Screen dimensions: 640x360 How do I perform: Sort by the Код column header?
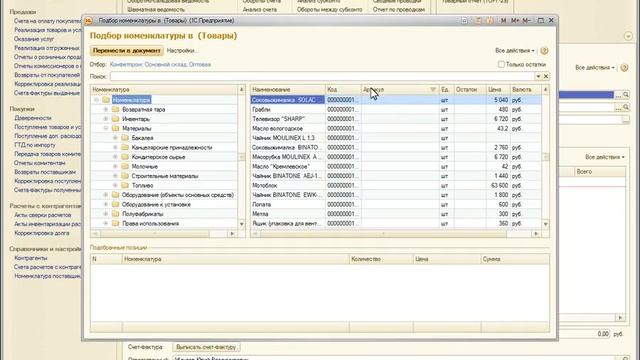pyautogui.click(x=343, y=89)
